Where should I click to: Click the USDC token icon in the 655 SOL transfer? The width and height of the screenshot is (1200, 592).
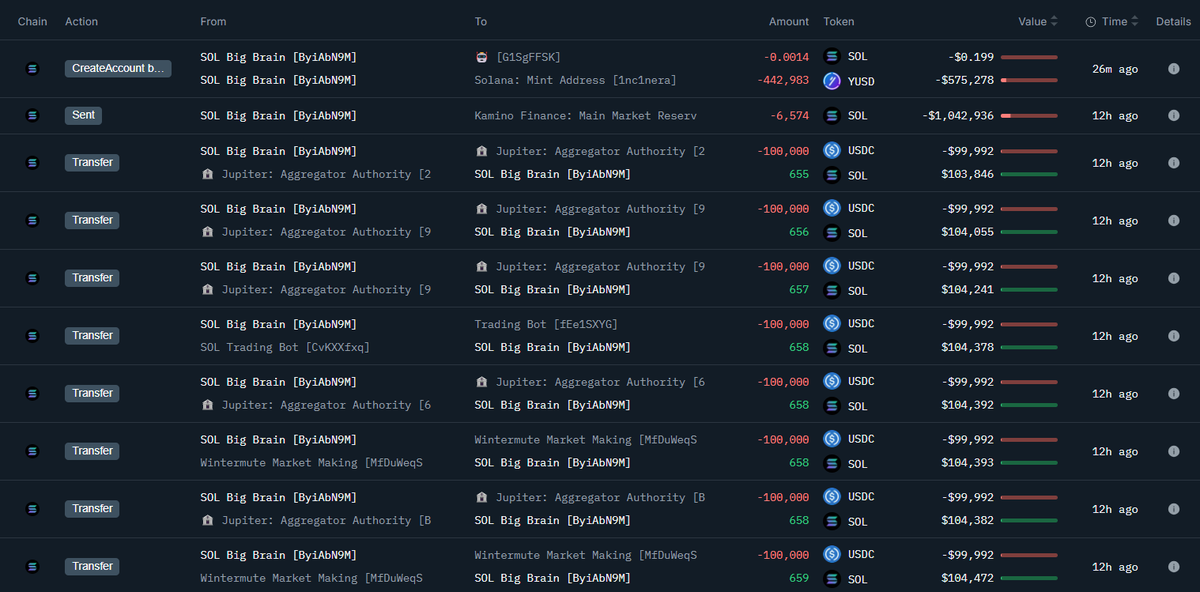tap(831, 151)
